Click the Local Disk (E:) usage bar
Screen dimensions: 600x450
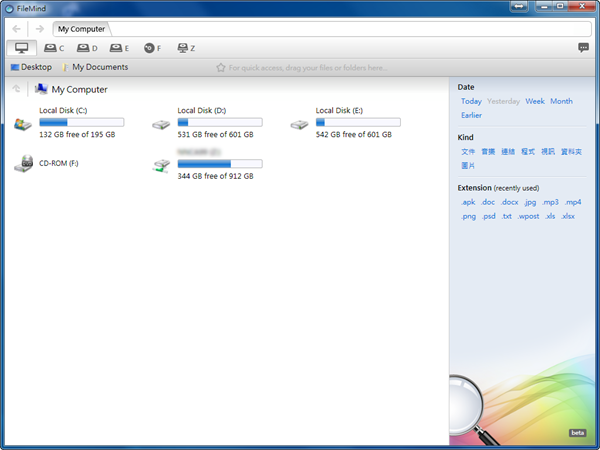[358, 122]
